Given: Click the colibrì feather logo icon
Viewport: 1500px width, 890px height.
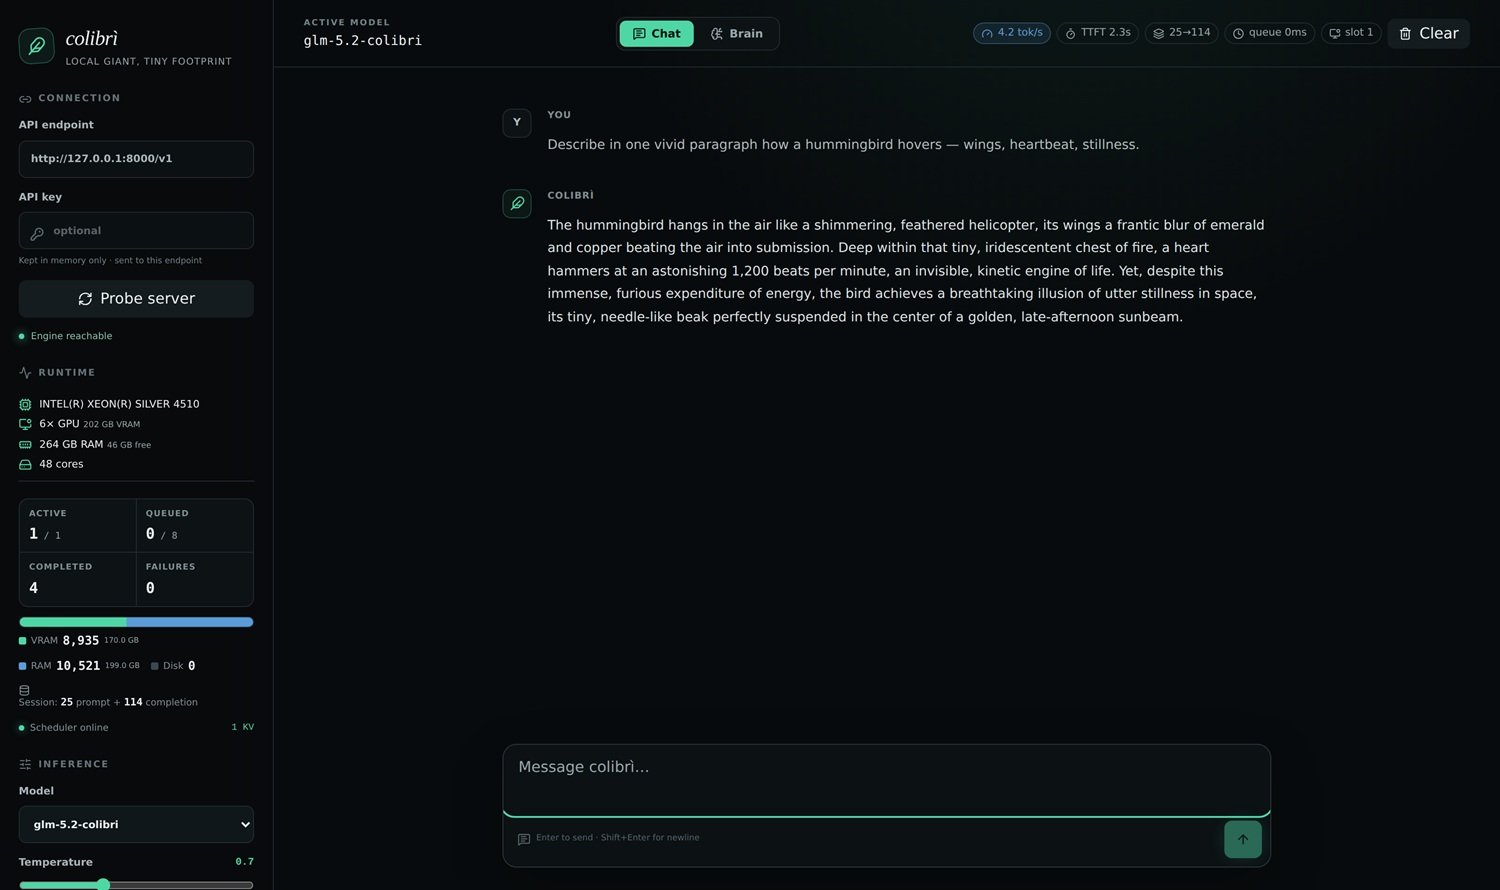Looking at the screenshot, I should tap(37, 46).
